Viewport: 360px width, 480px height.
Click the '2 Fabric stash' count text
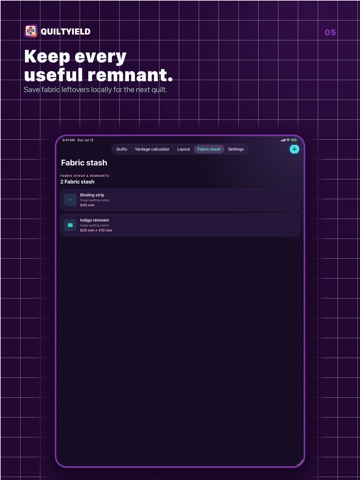pyautogui.click(x=77, y=182)
